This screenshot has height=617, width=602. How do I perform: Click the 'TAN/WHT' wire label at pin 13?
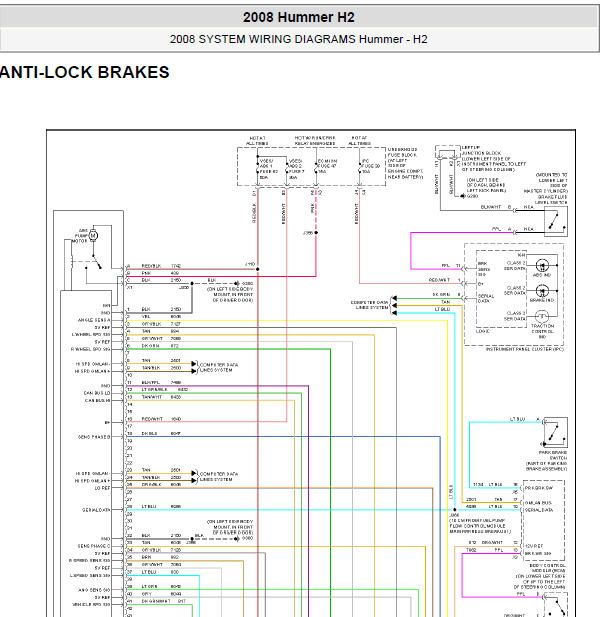coord(151,397)
